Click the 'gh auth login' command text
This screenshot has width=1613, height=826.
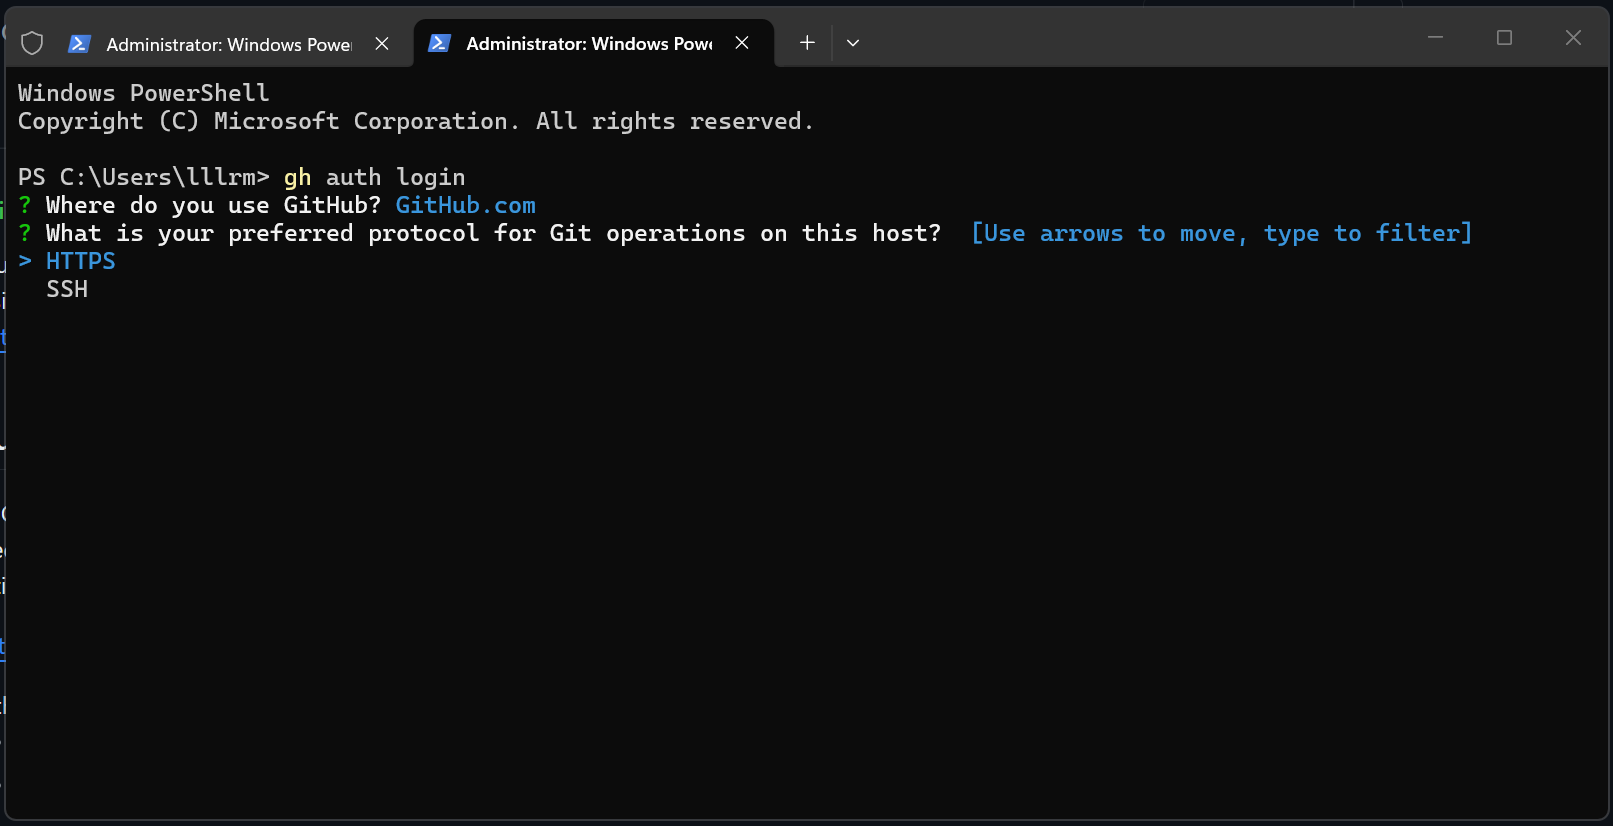(375, 177)
